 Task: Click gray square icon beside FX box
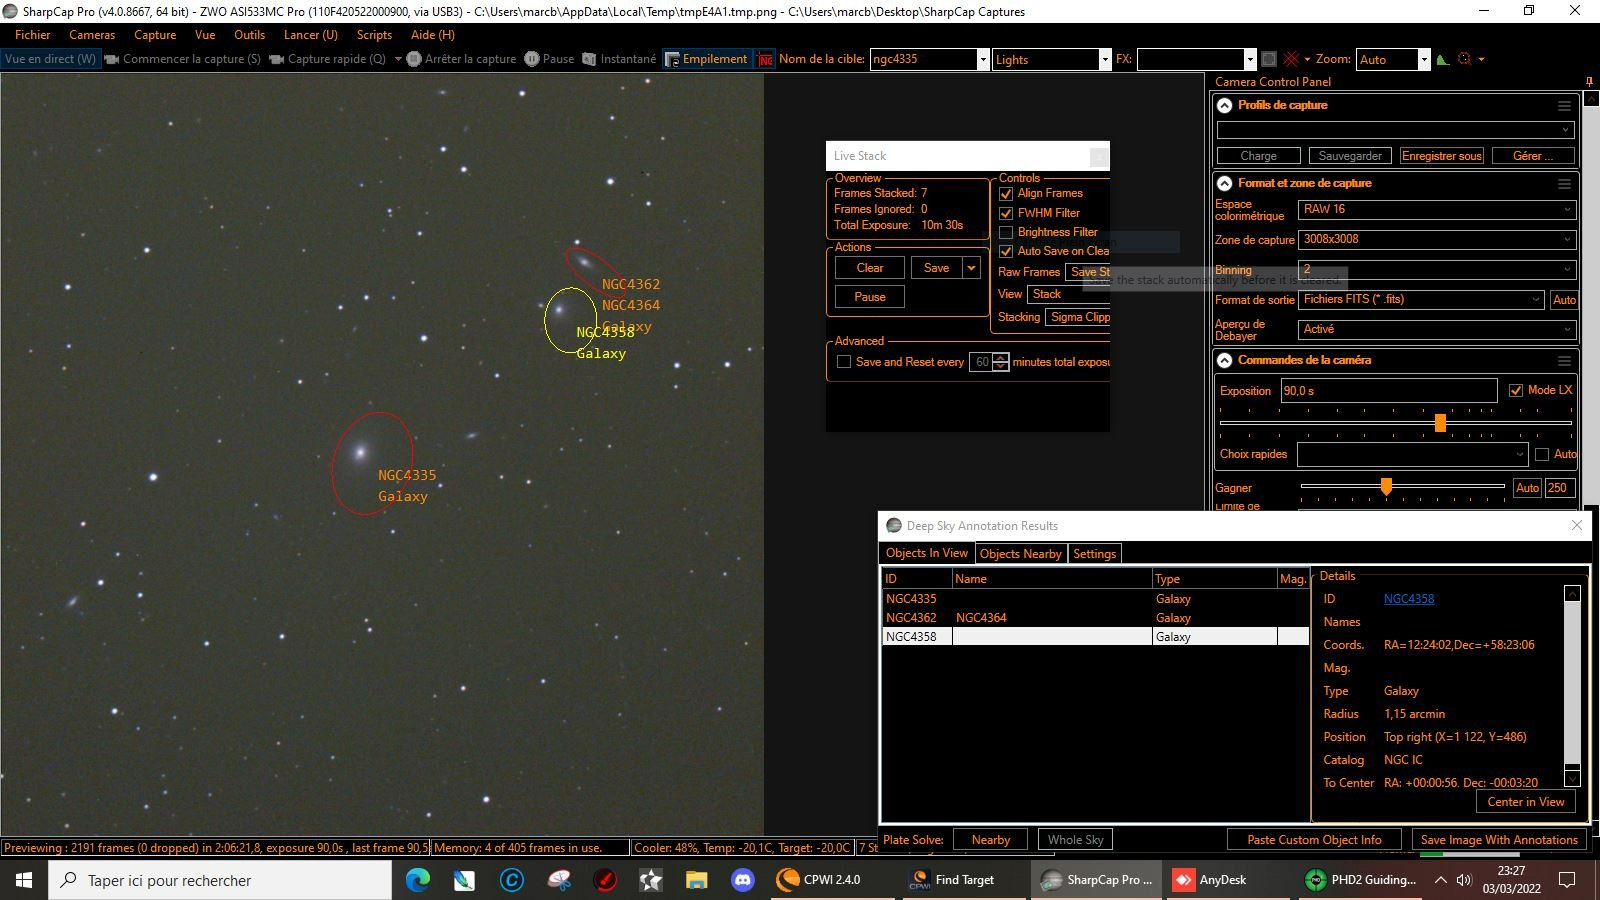coord(1268,59)
